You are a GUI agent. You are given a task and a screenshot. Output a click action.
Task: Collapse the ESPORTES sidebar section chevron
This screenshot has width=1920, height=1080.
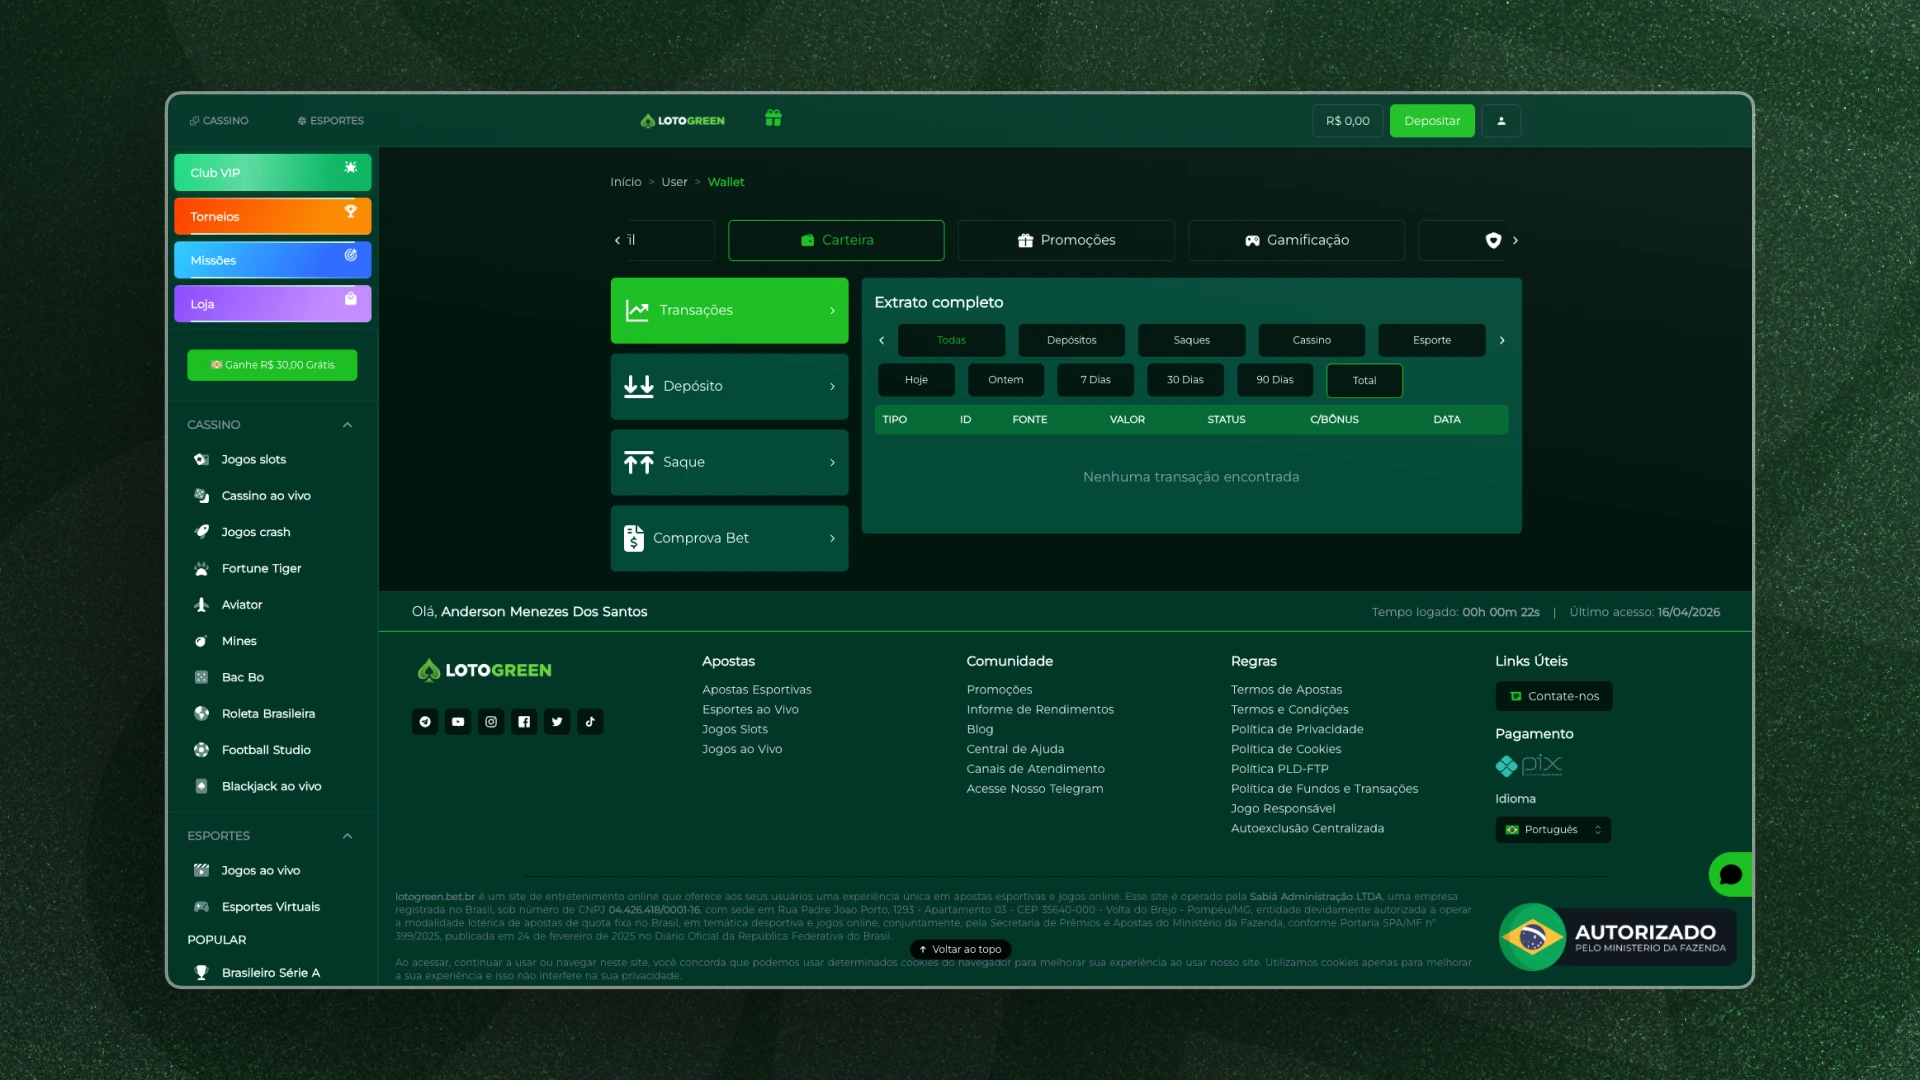click(x=347, y=836)
